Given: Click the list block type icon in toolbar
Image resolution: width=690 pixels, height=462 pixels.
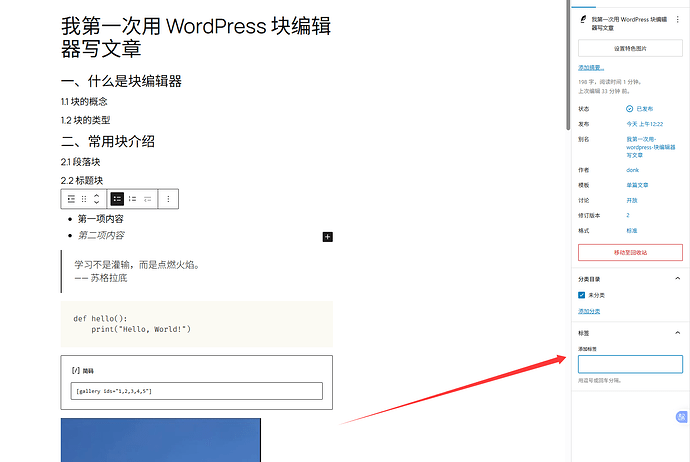Looking at the screenshot, I should (71, 199).
